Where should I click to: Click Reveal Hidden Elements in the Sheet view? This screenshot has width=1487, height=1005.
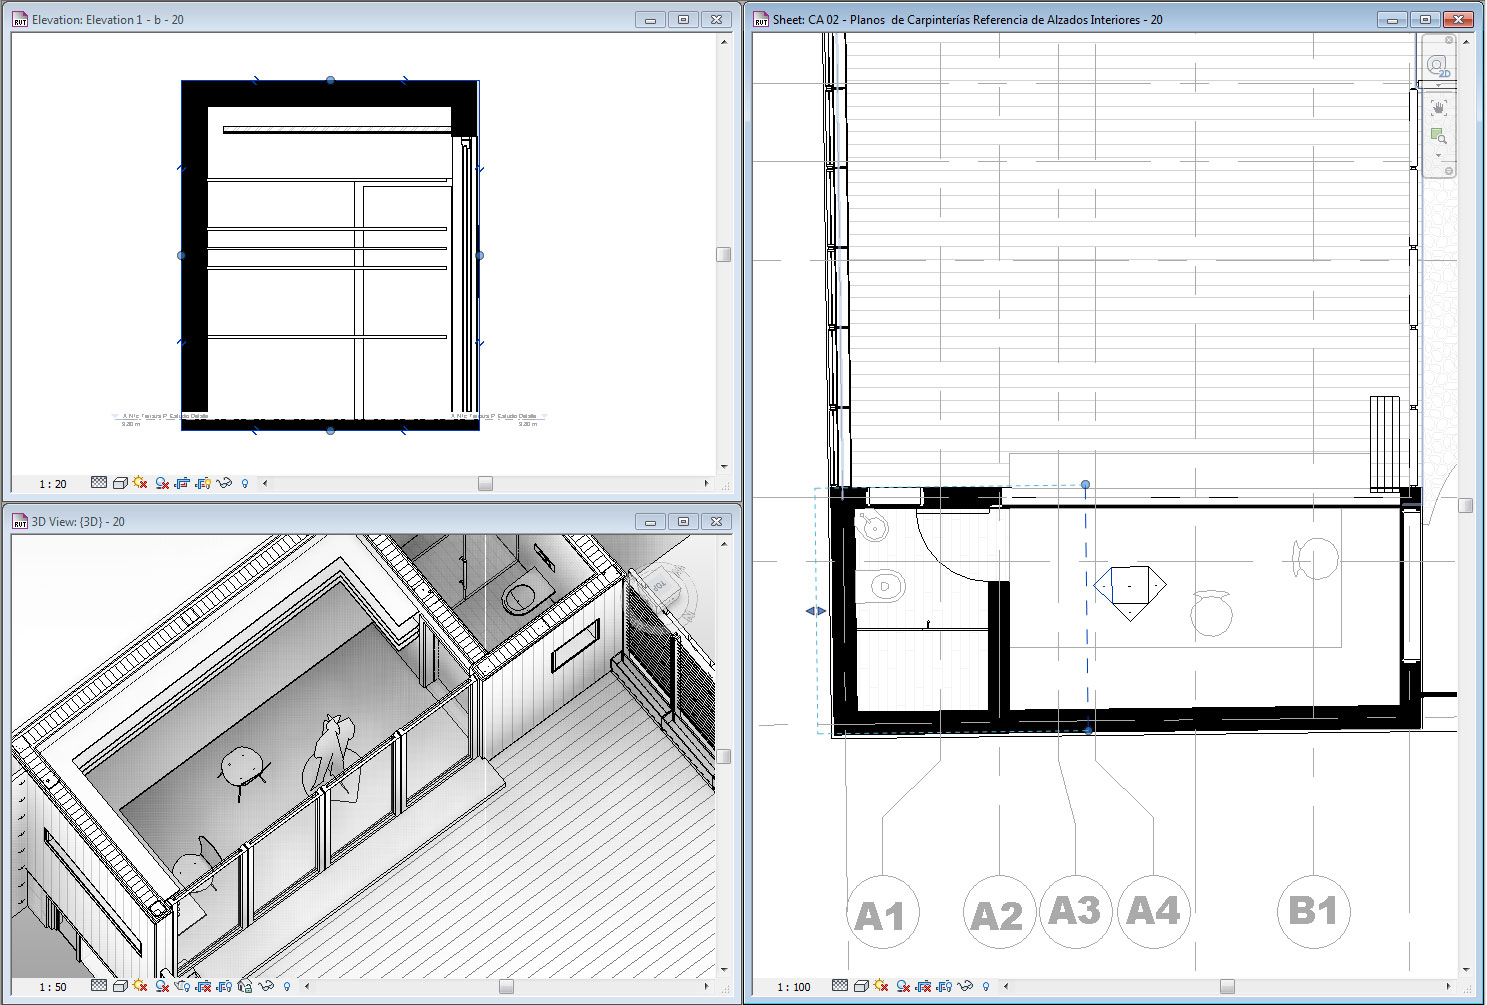[x=986, y=986]
